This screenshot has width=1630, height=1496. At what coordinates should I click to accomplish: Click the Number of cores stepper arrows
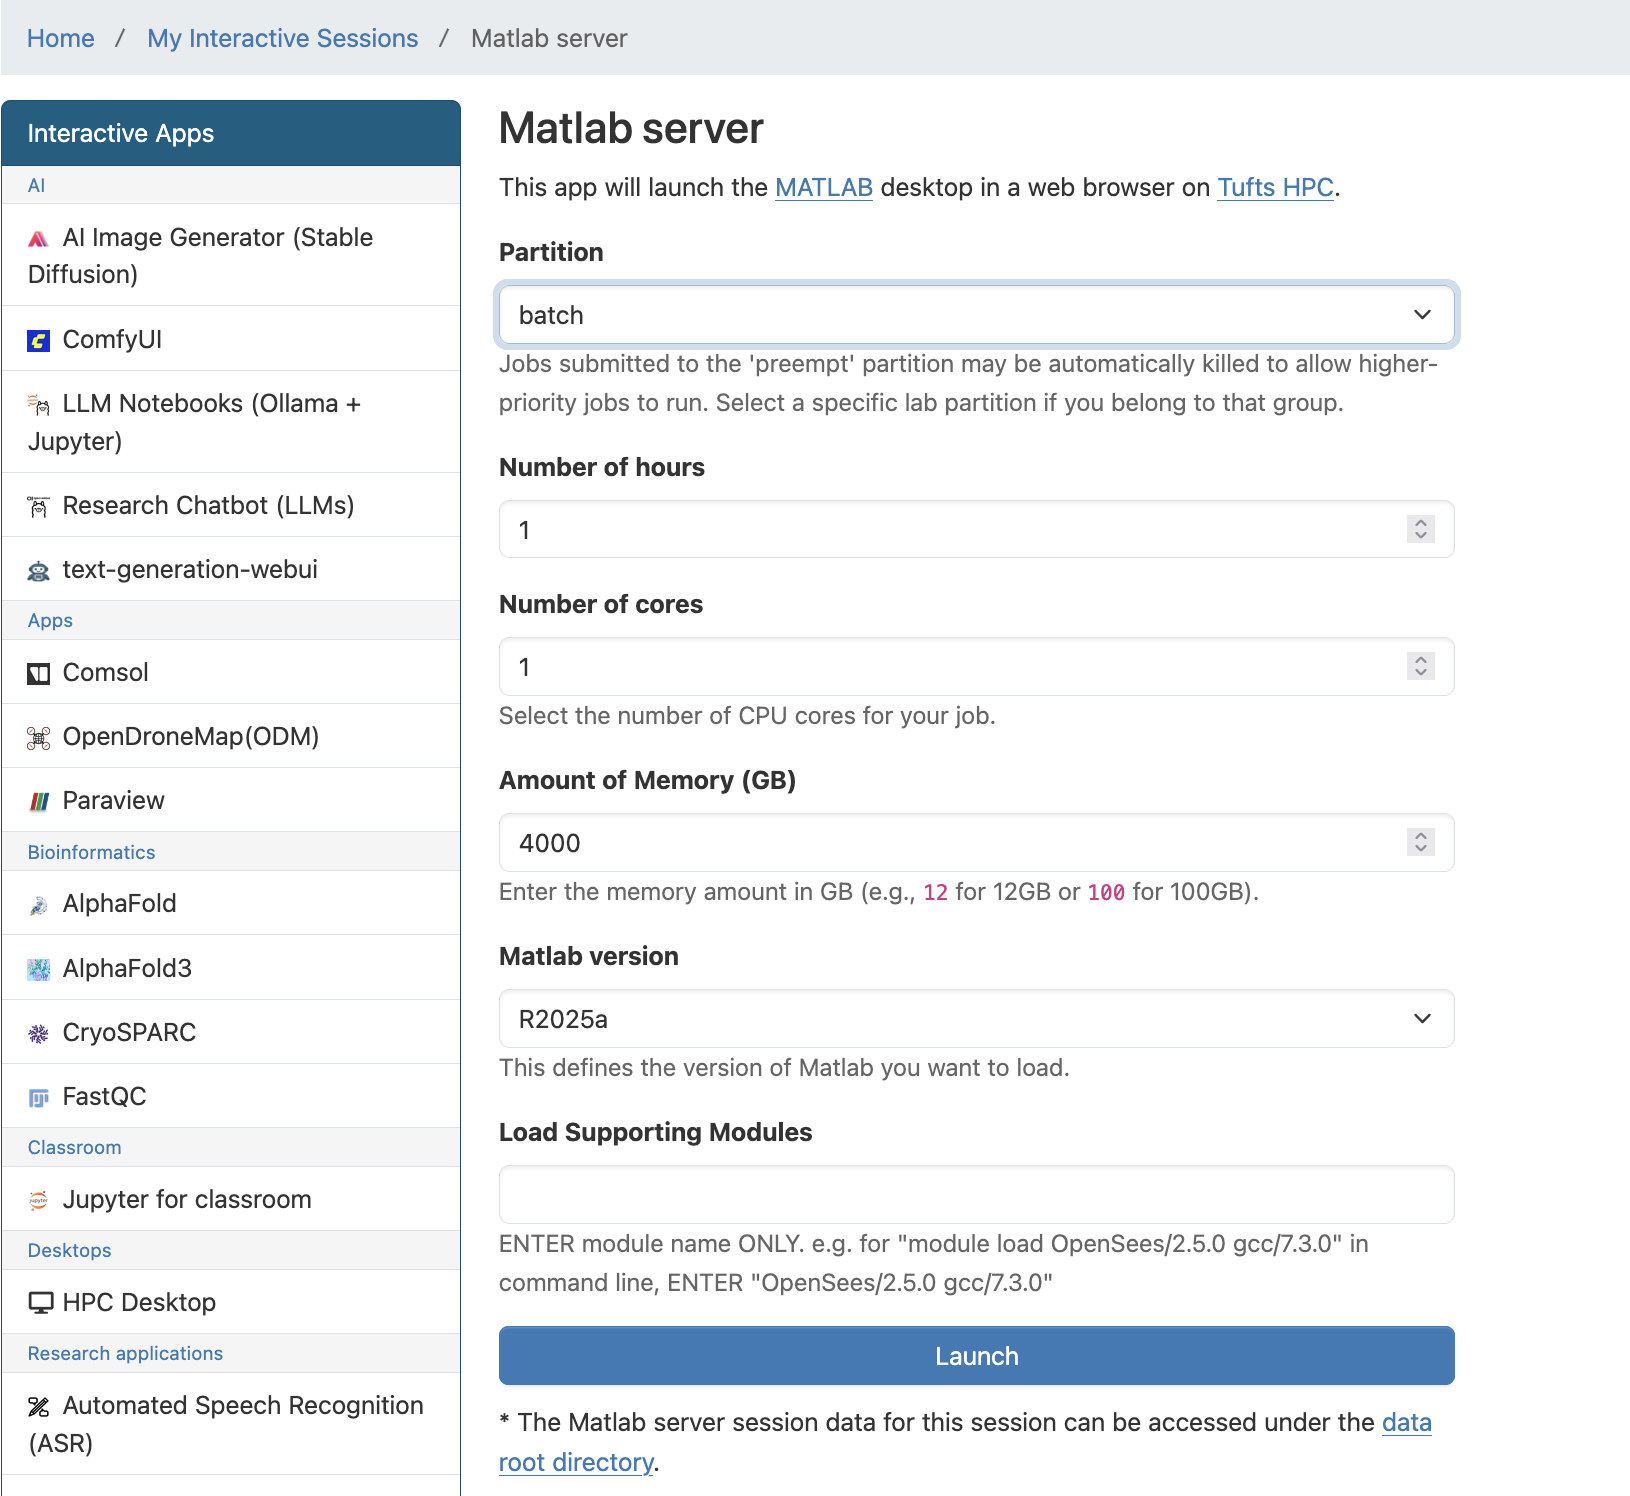coord(1420,666)
